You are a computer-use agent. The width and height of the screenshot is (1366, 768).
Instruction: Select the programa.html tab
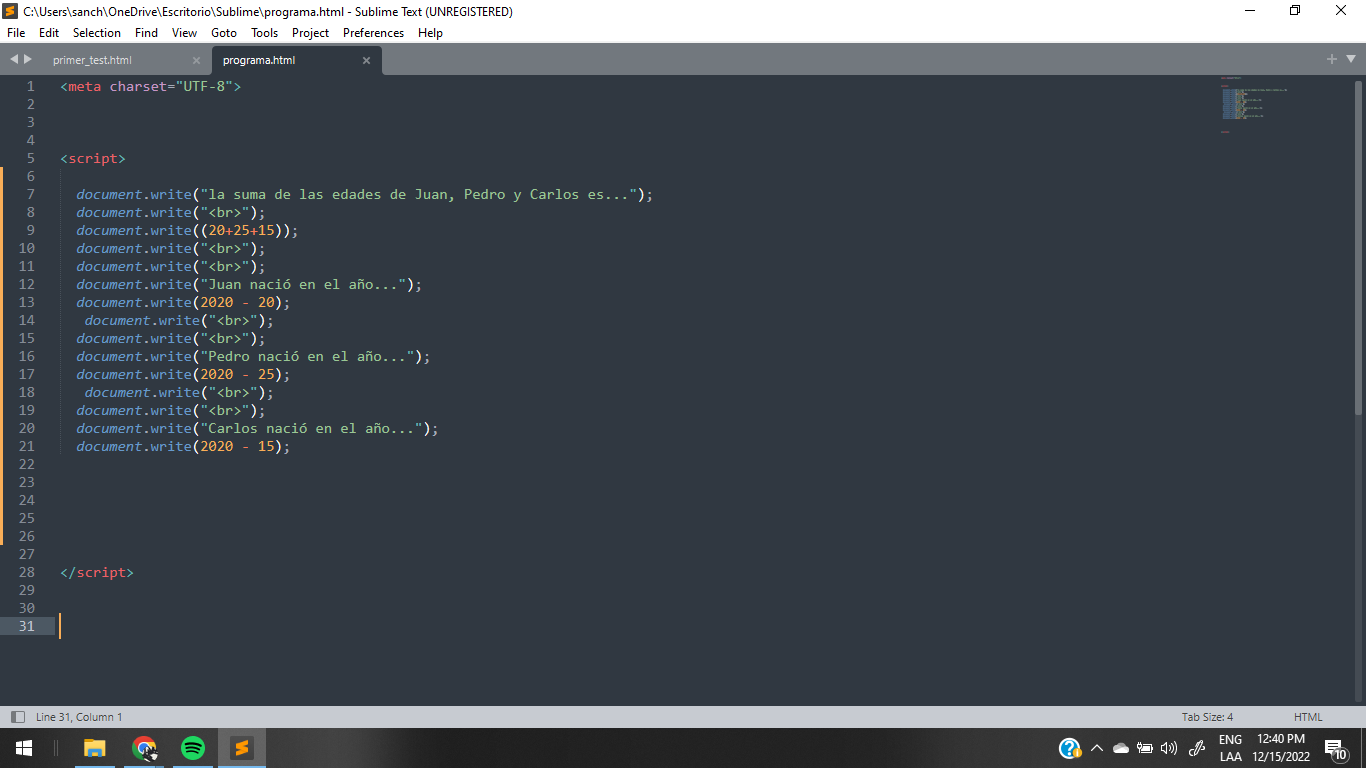click(x=259, y=60)
